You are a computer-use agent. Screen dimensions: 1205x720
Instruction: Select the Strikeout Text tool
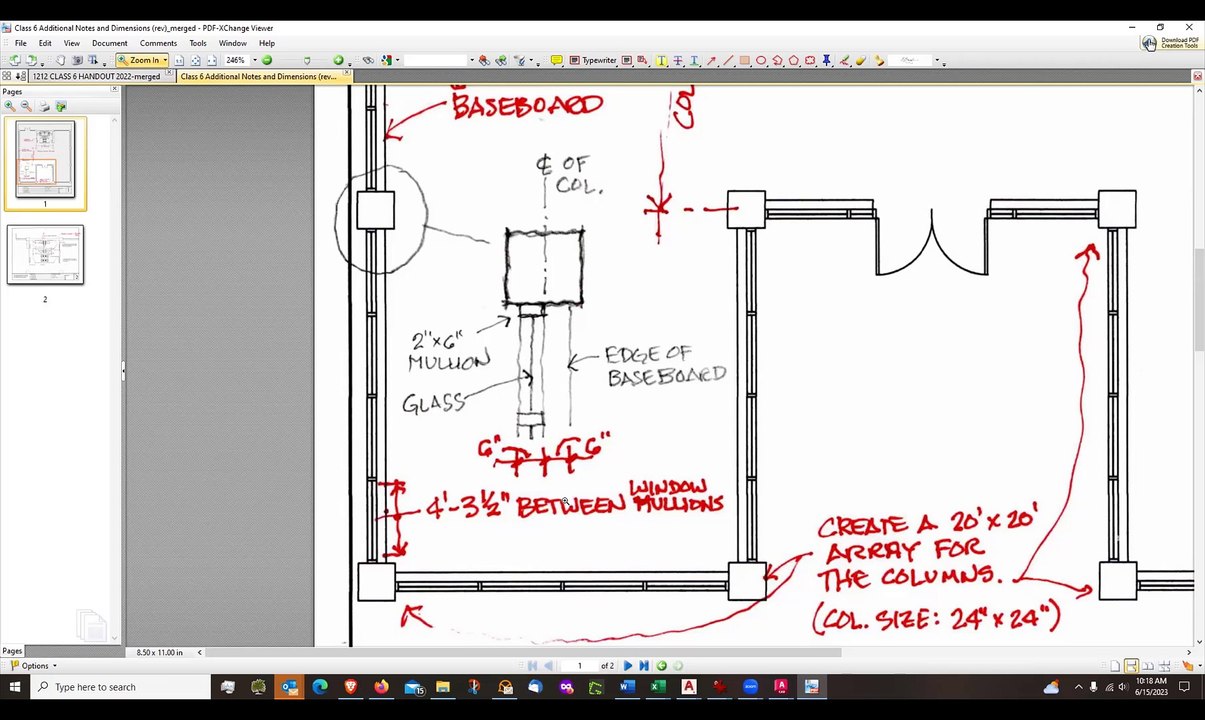[678, 60]
